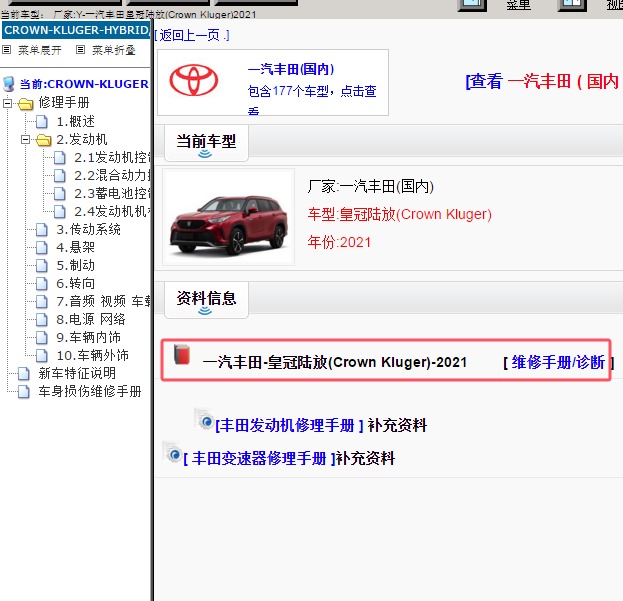623x601 pixels.
Task: Click the 当前:CROWN-KLUGER root label
Action: point(84,84)
